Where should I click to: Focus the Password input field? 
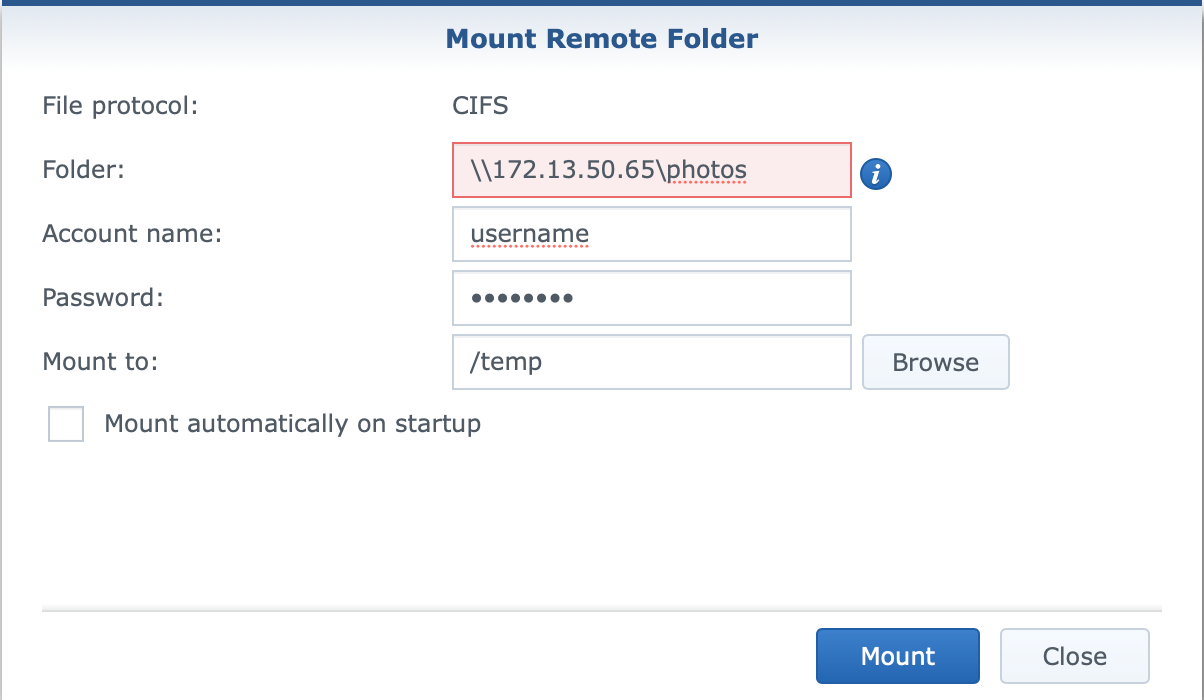click(x=652, y=298)
